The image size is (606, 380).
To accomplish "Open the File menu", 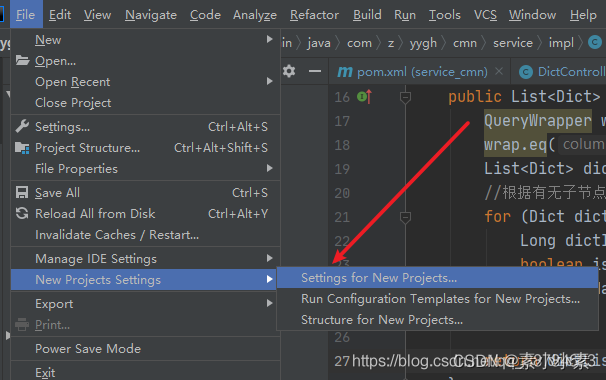I will pyautogui.click(x=26, y=15).
